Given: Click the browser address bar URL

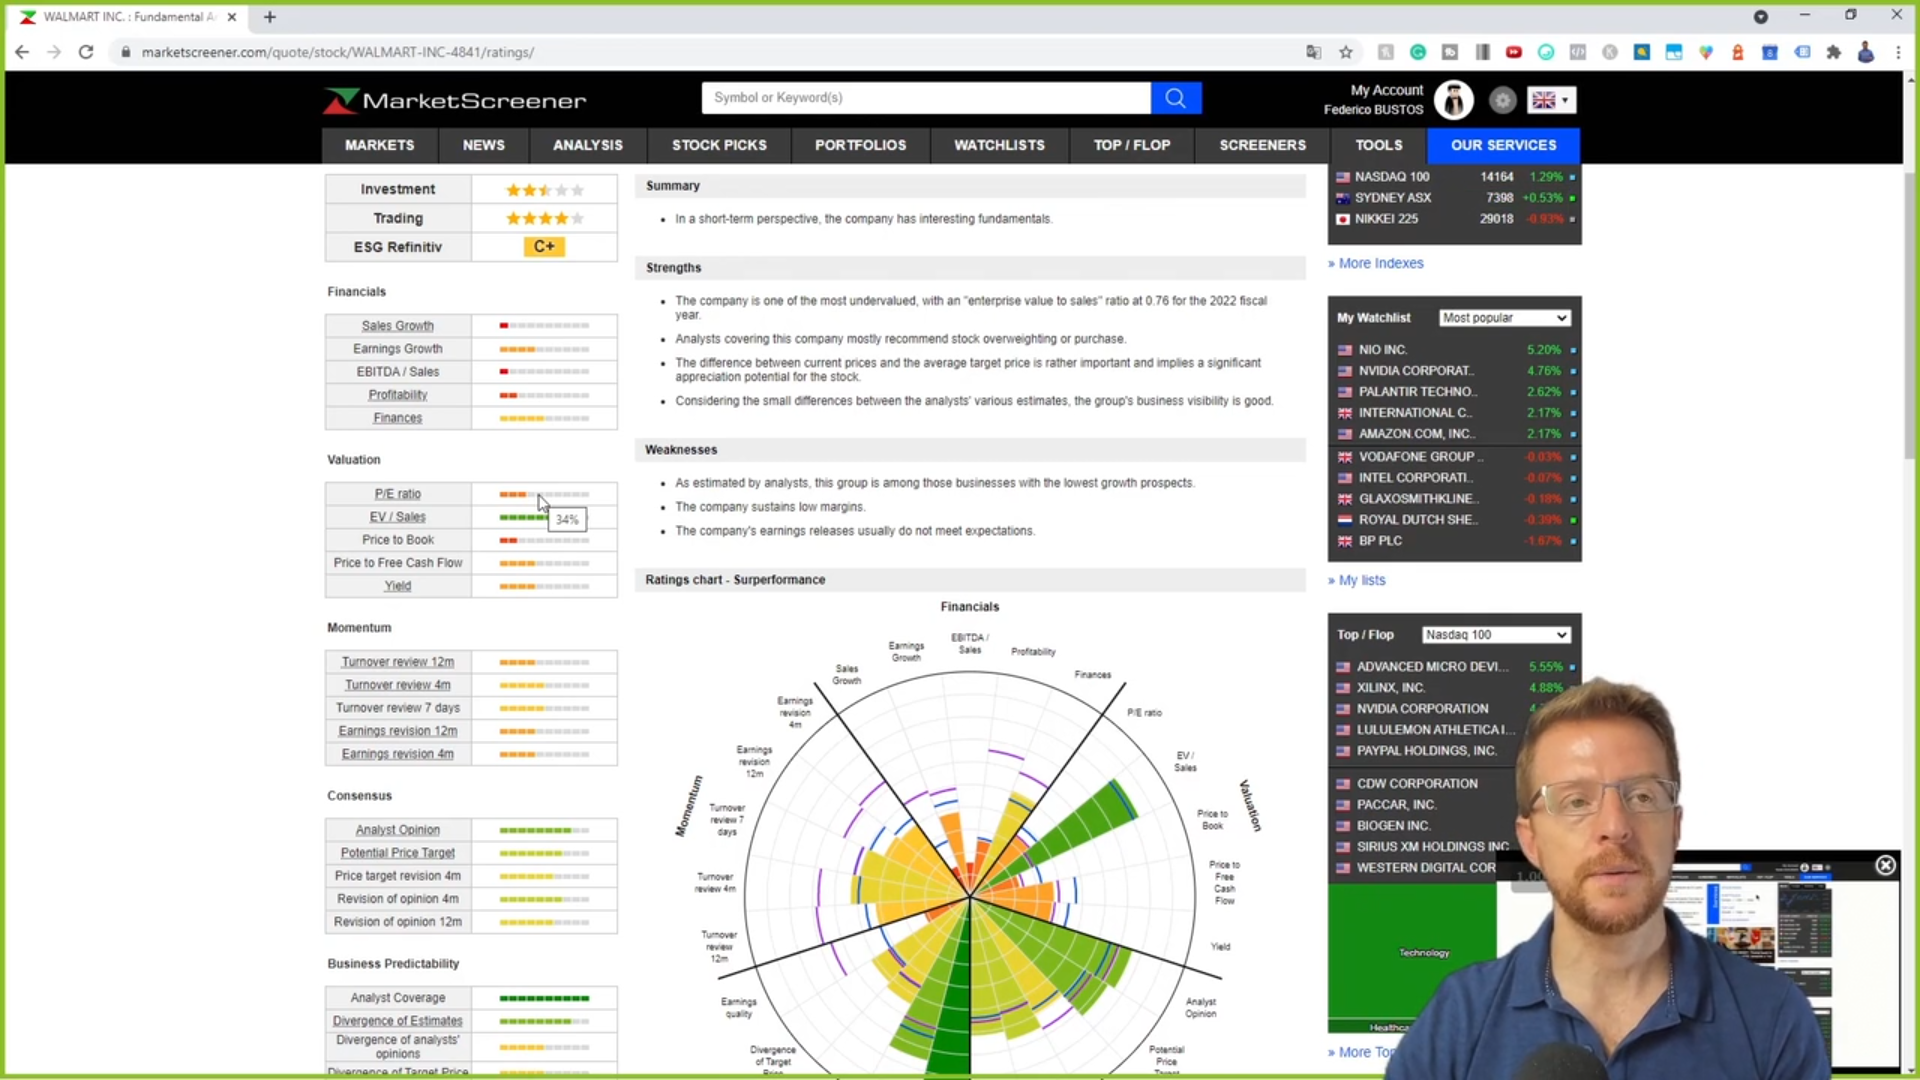Looking at the screenshot, I should tap(338, 52).
